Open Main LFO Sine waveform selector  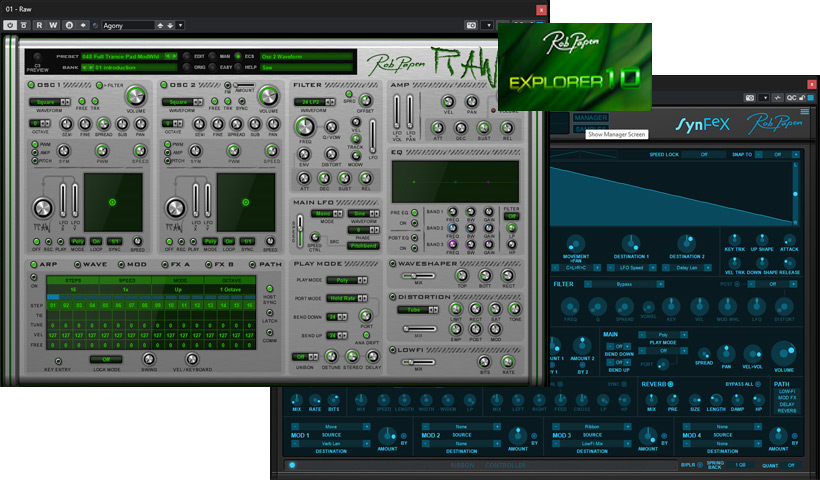click(x=364, y=214)
